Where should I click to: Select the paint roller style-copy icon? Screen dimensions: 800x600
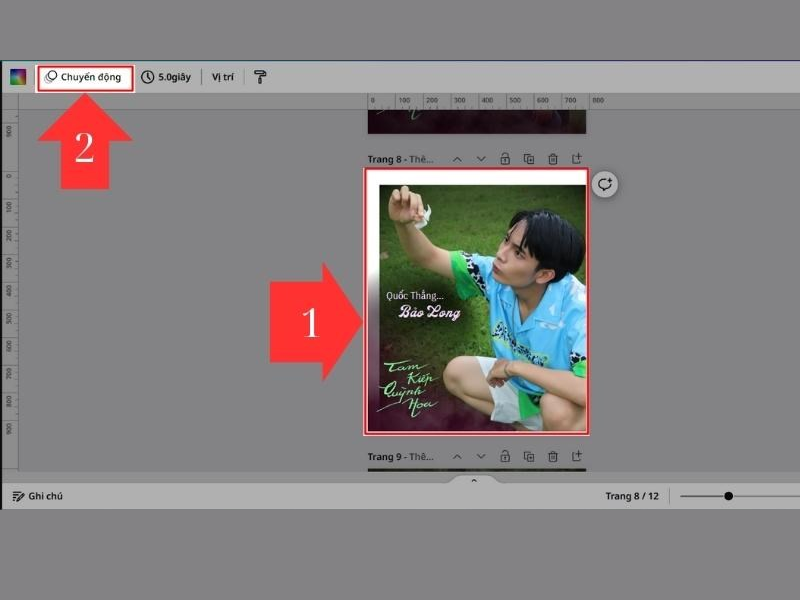click(261, 76)
